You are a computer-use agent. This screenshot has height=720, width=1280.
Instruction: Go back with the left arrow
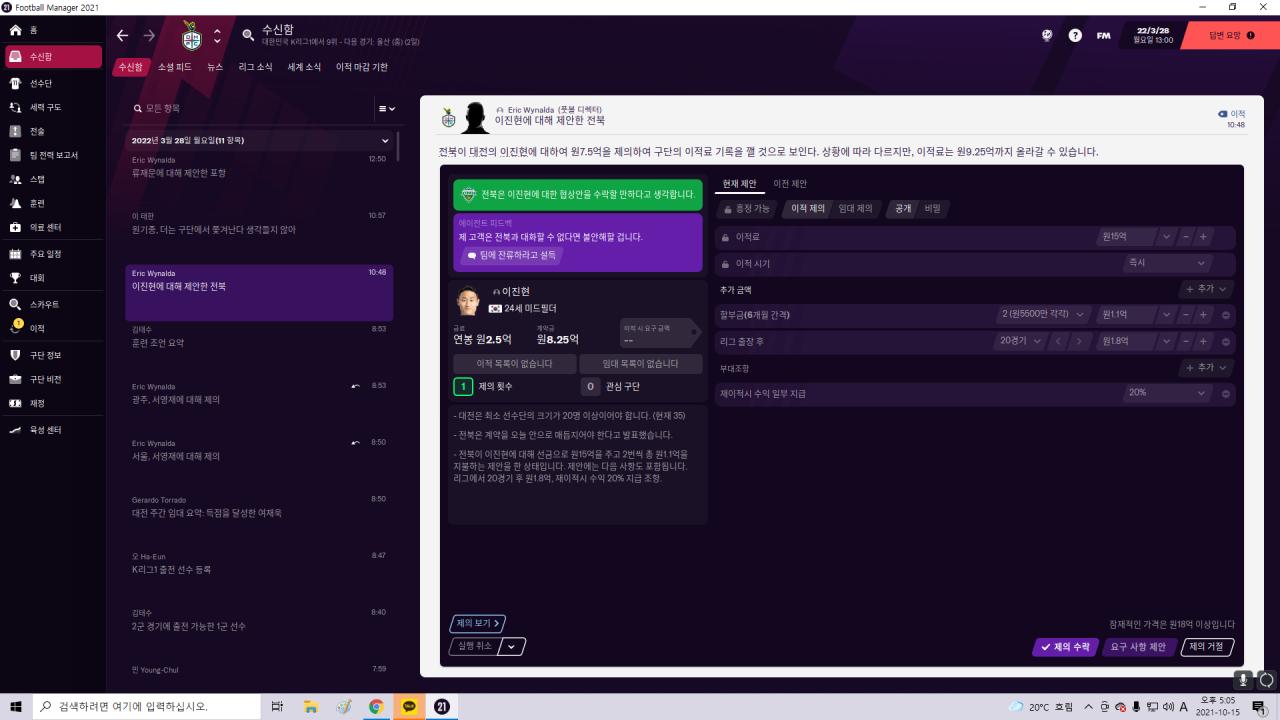coord(122,35)
